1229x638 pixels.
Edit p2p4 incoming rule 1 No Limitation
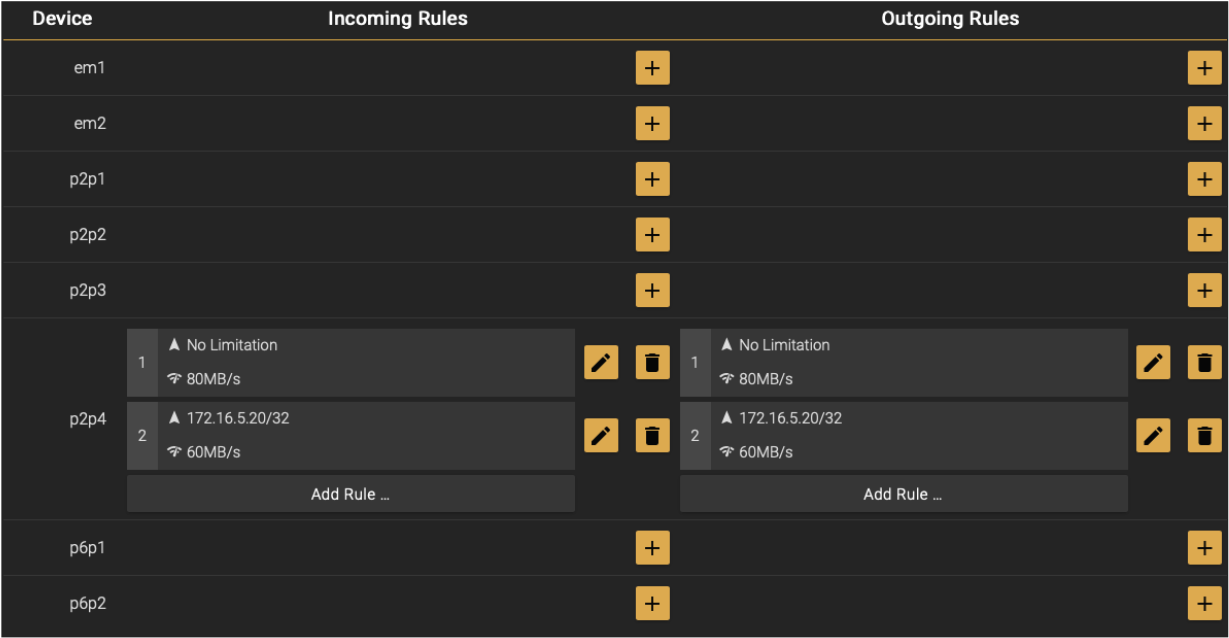(601, 362)
